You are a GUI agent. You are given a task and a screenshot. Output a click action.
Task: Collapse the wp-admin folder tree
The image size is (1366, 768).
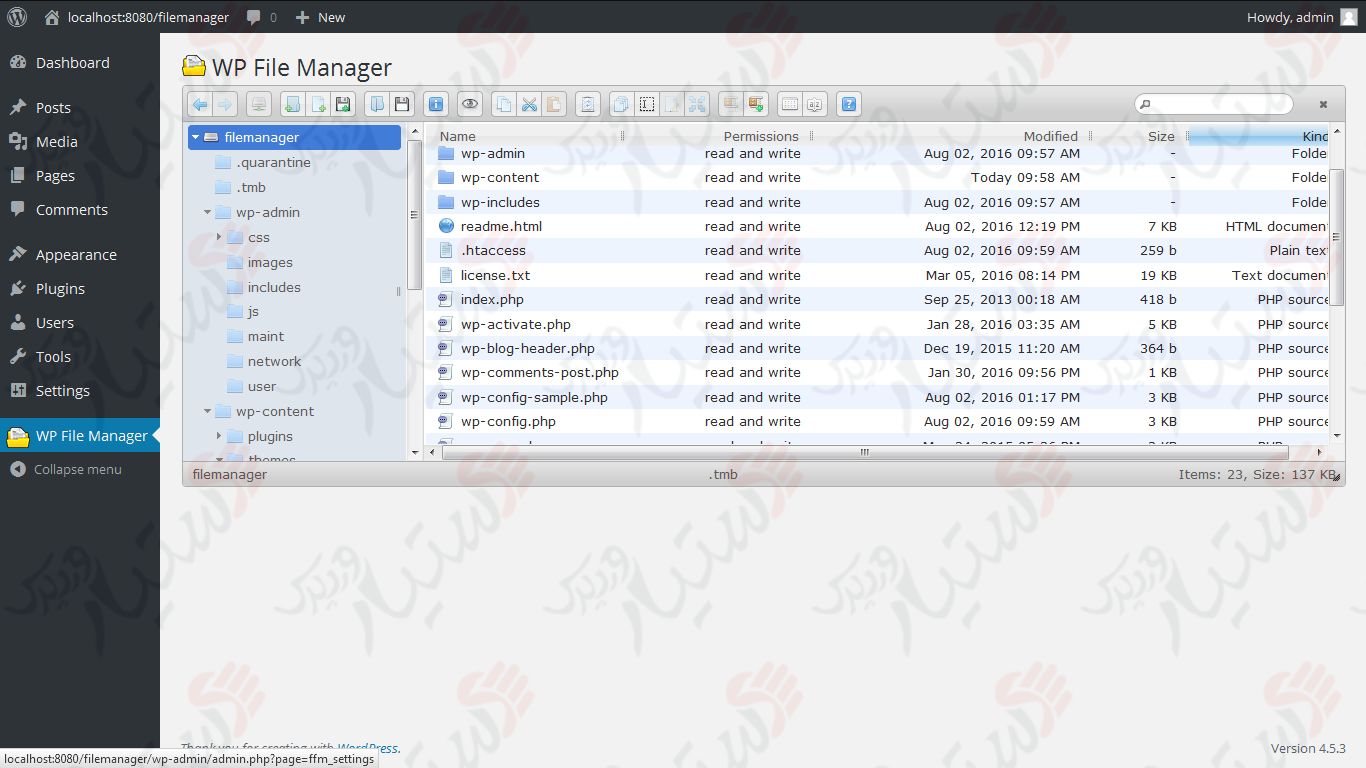207,212
